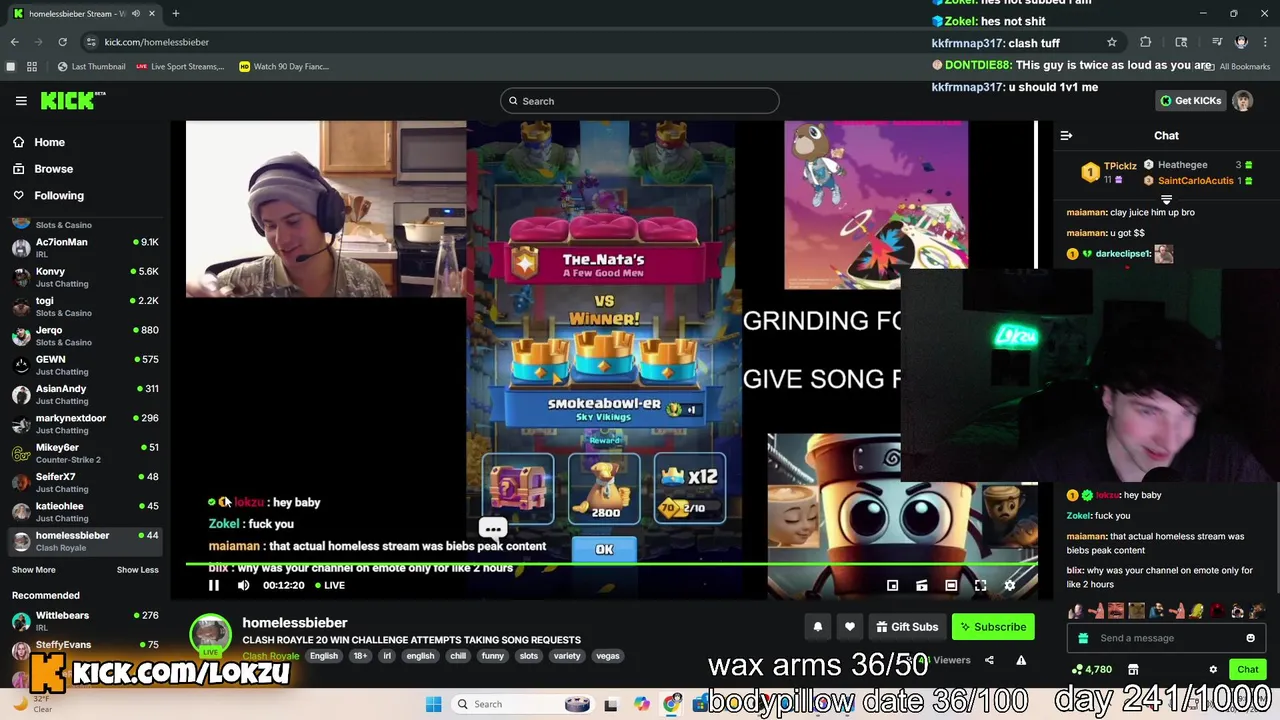
Task: Select the English language tag
Action: coord(323,656)
